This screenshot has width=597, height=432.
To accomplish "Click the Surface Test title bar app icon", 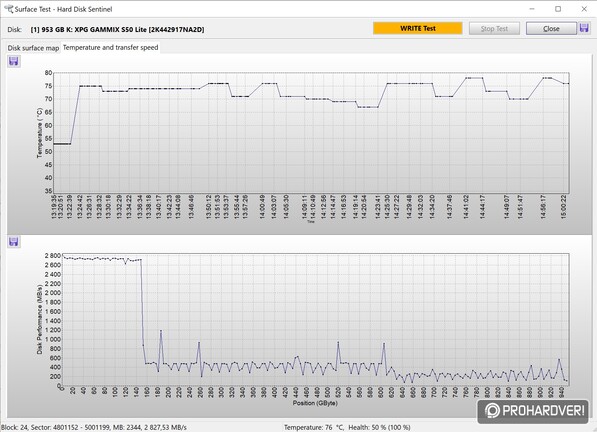I will (x=8, y=9).
